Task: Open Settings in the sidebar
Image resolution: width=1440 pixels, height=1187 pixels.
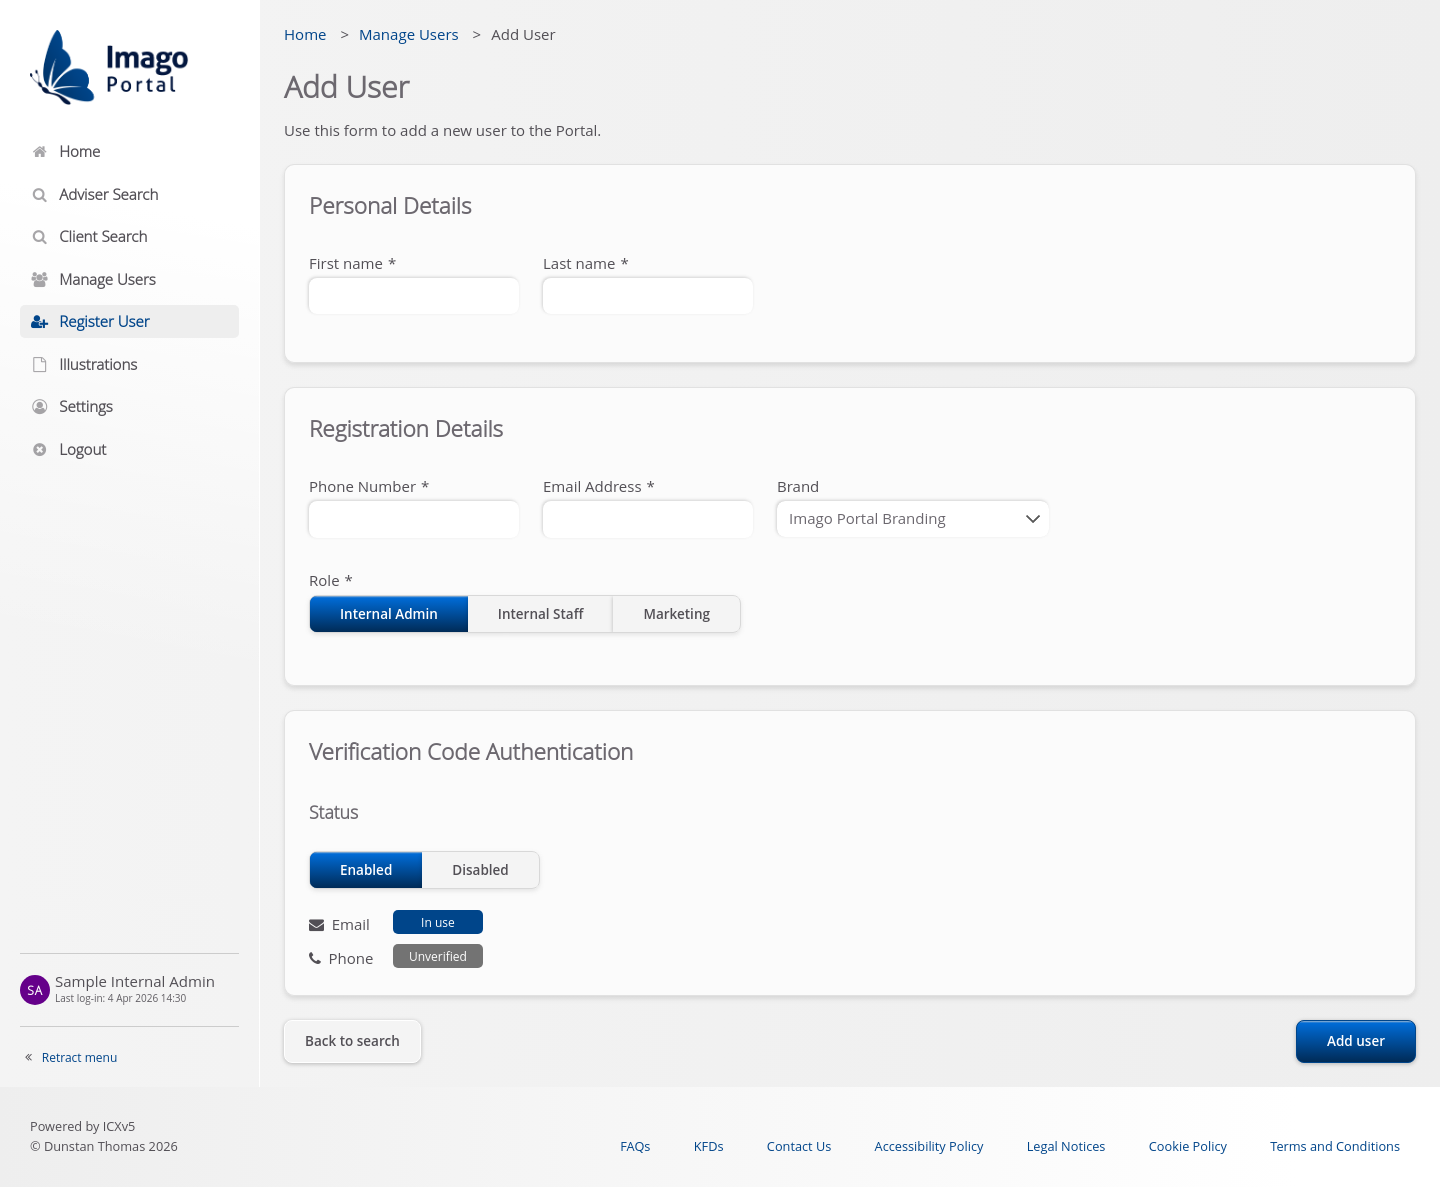Action: (129, 407)
